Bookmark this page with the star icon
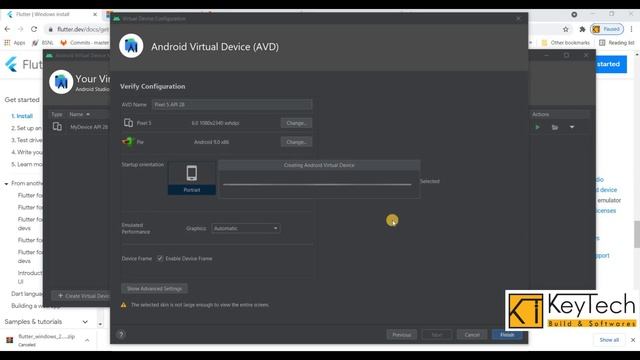The width and height of the screenshot is (640, 360). tap(565, 29)
